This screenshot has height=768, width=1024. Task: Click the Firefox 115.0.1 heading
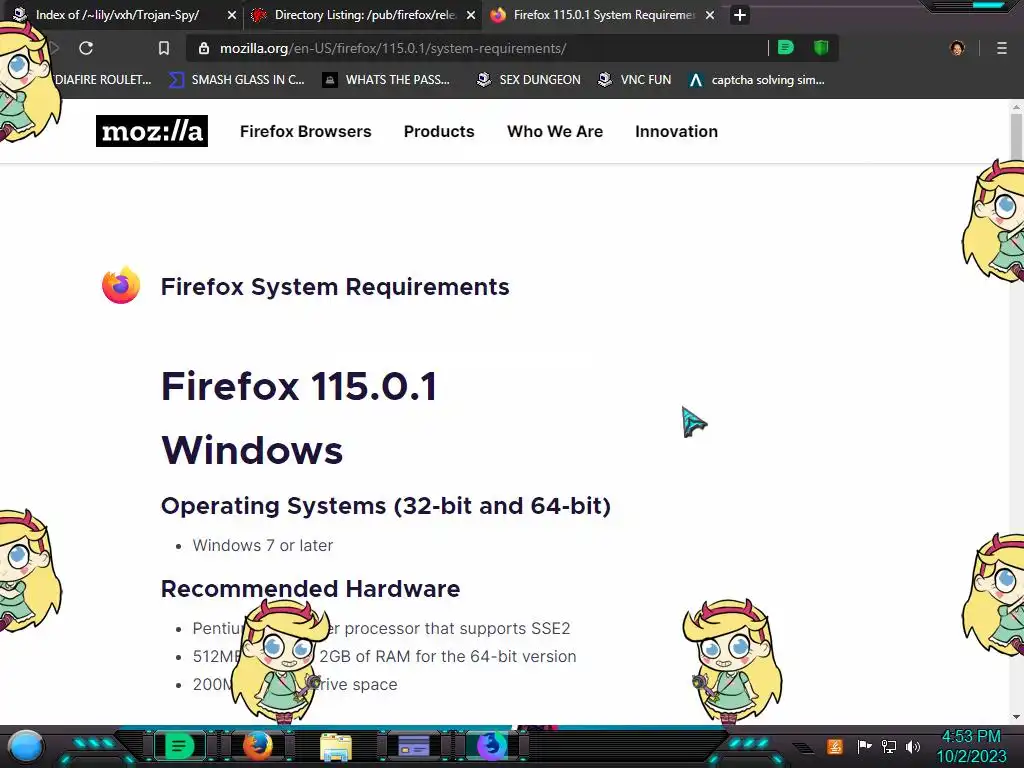pos(298,386)
